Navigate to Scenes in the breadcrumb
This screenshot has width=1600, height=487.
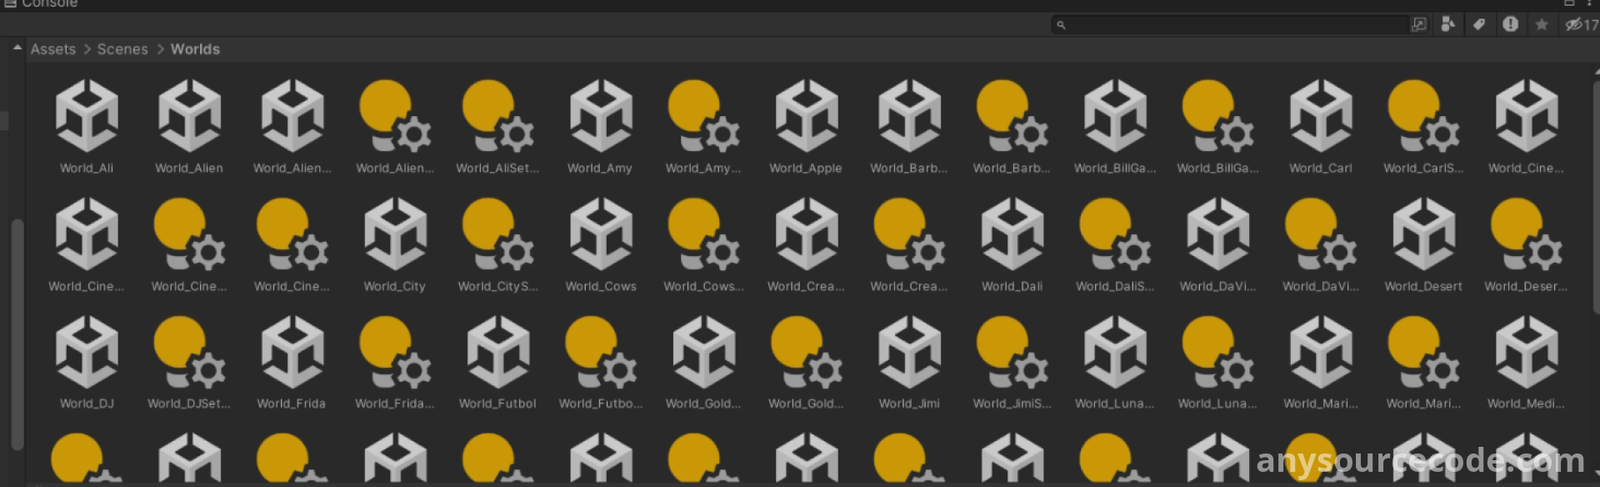click(122, 49)
